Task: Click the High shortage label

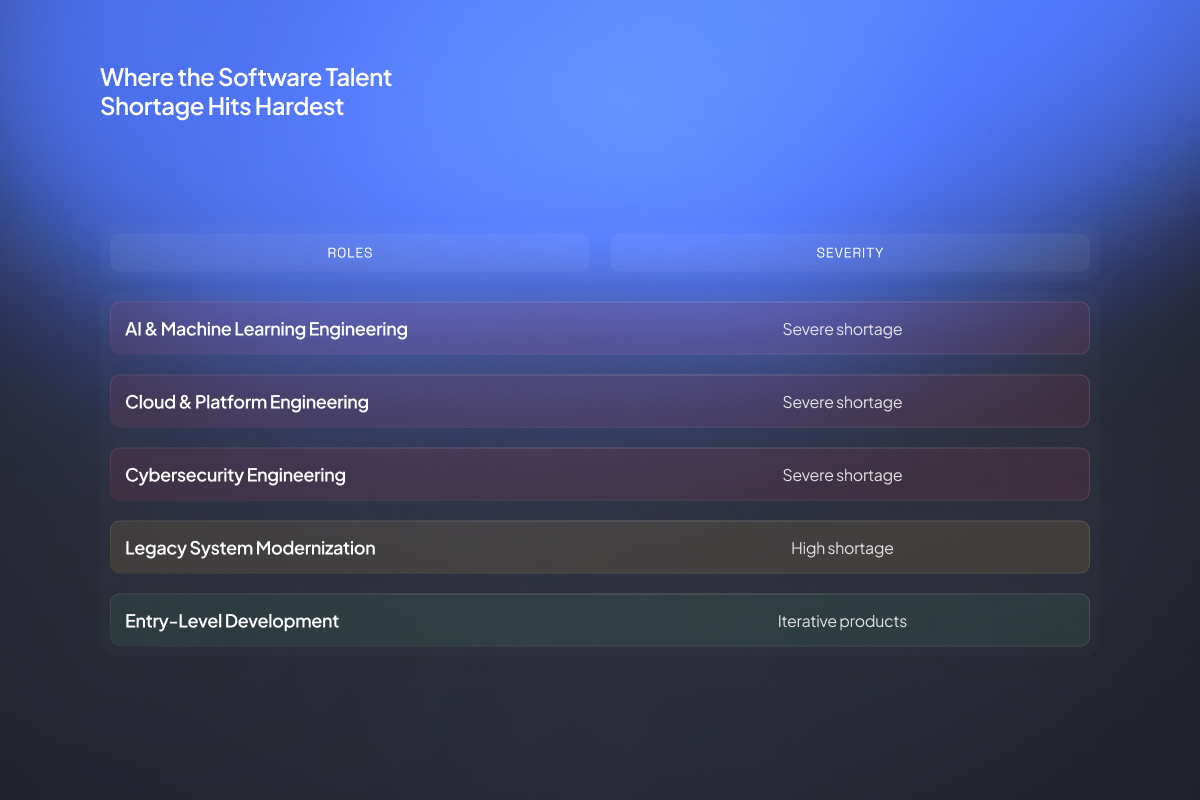Action: tap(842, 547)
